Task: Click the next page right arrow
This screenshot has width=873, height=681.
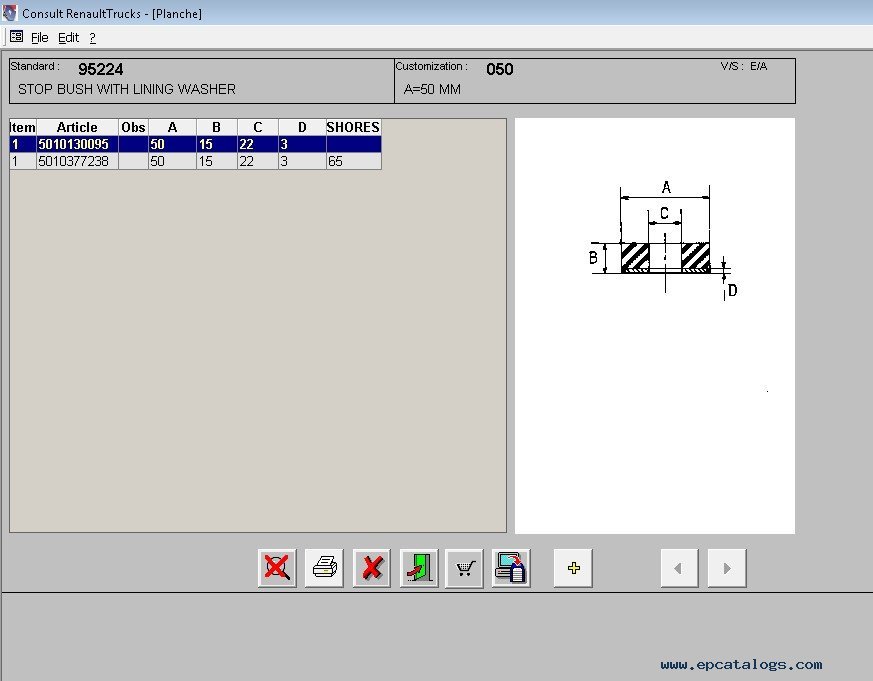Action: point(727,568)
